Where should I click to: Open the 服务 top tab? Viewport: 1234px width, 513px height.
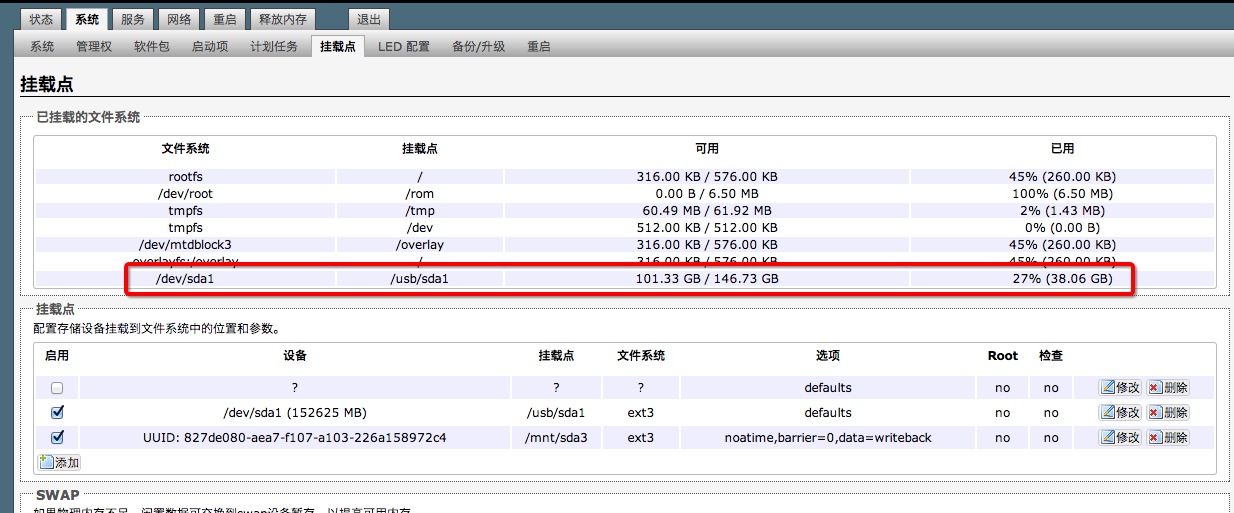pyautogui.click(x=133, y=19)
